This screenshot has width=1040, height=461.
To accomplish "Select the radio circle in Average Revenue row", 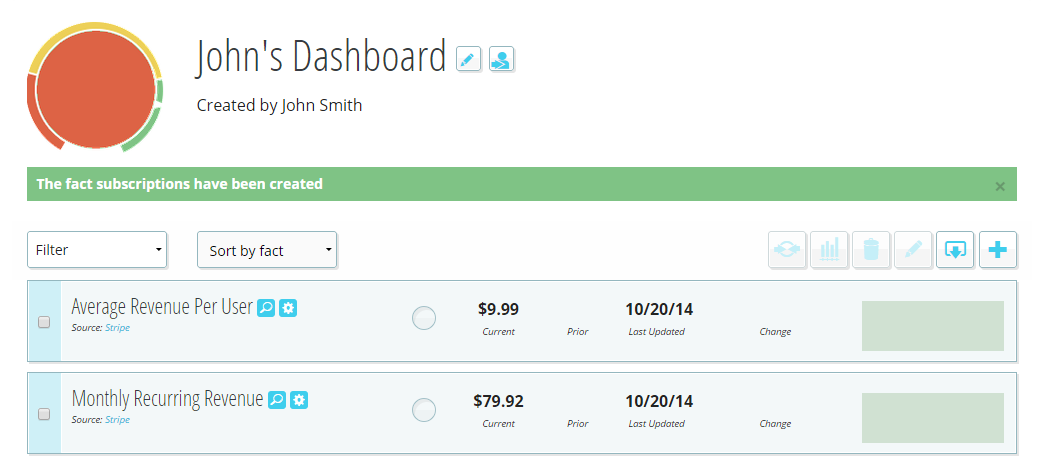I will 424,318.
